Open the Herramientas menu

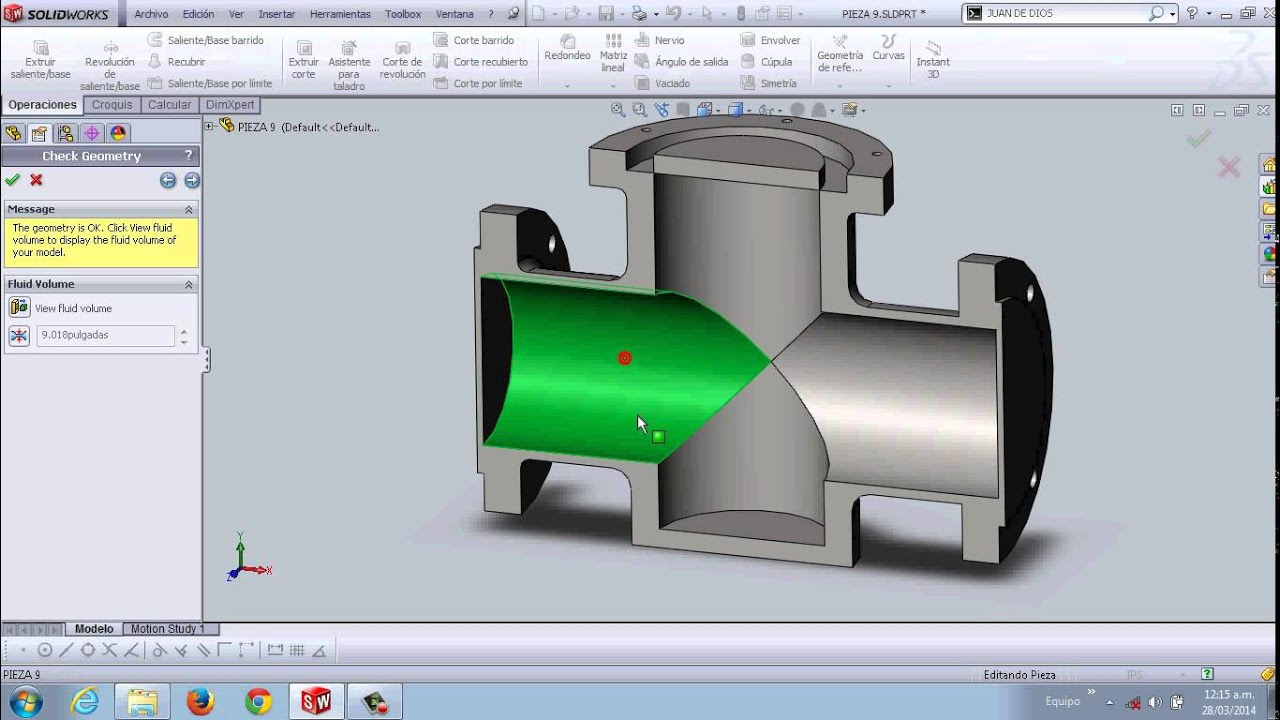pyautogui.click(x=340, y=14)
